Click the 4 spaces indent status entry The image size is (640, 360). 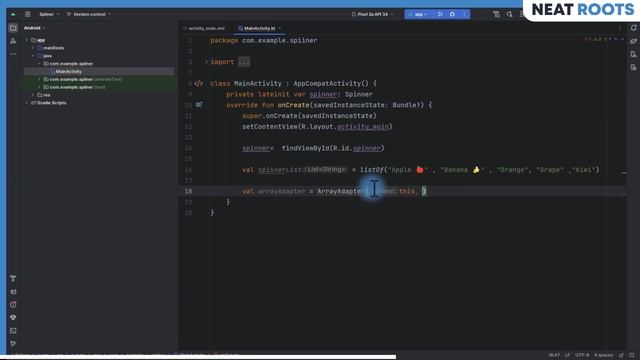pos(604,355)
